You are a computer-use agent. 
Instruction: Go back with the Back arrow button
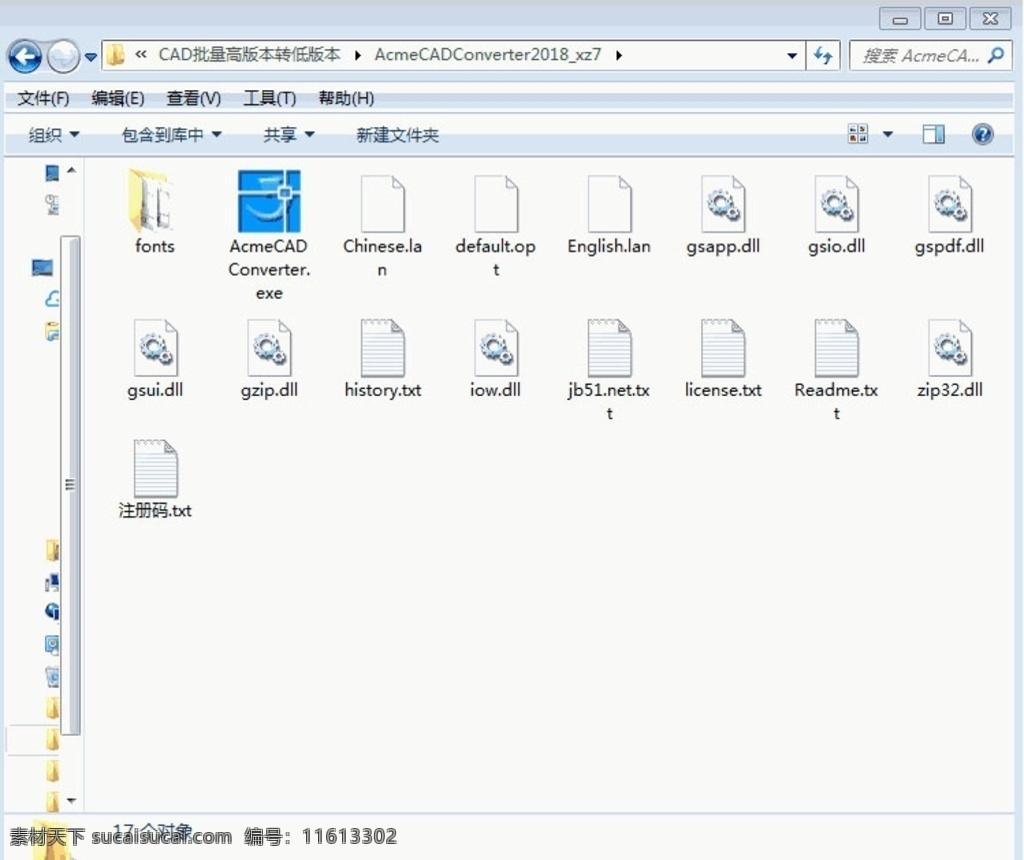(25, 57)
